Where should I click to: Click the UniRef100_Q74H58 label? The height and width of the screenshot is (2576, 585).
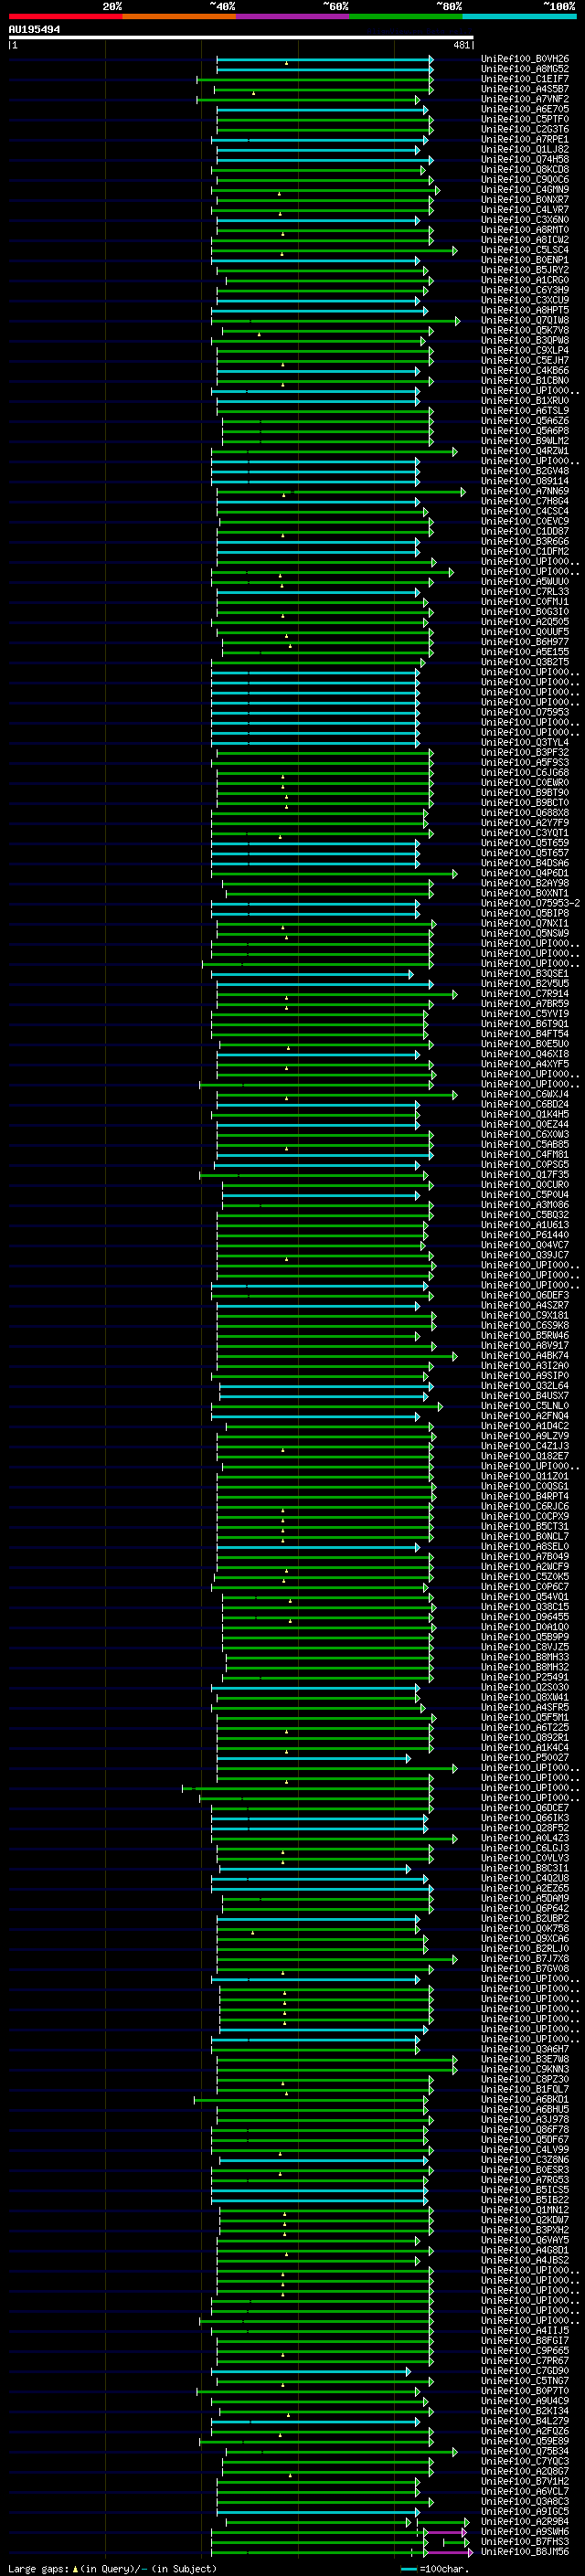pos(525,159)
